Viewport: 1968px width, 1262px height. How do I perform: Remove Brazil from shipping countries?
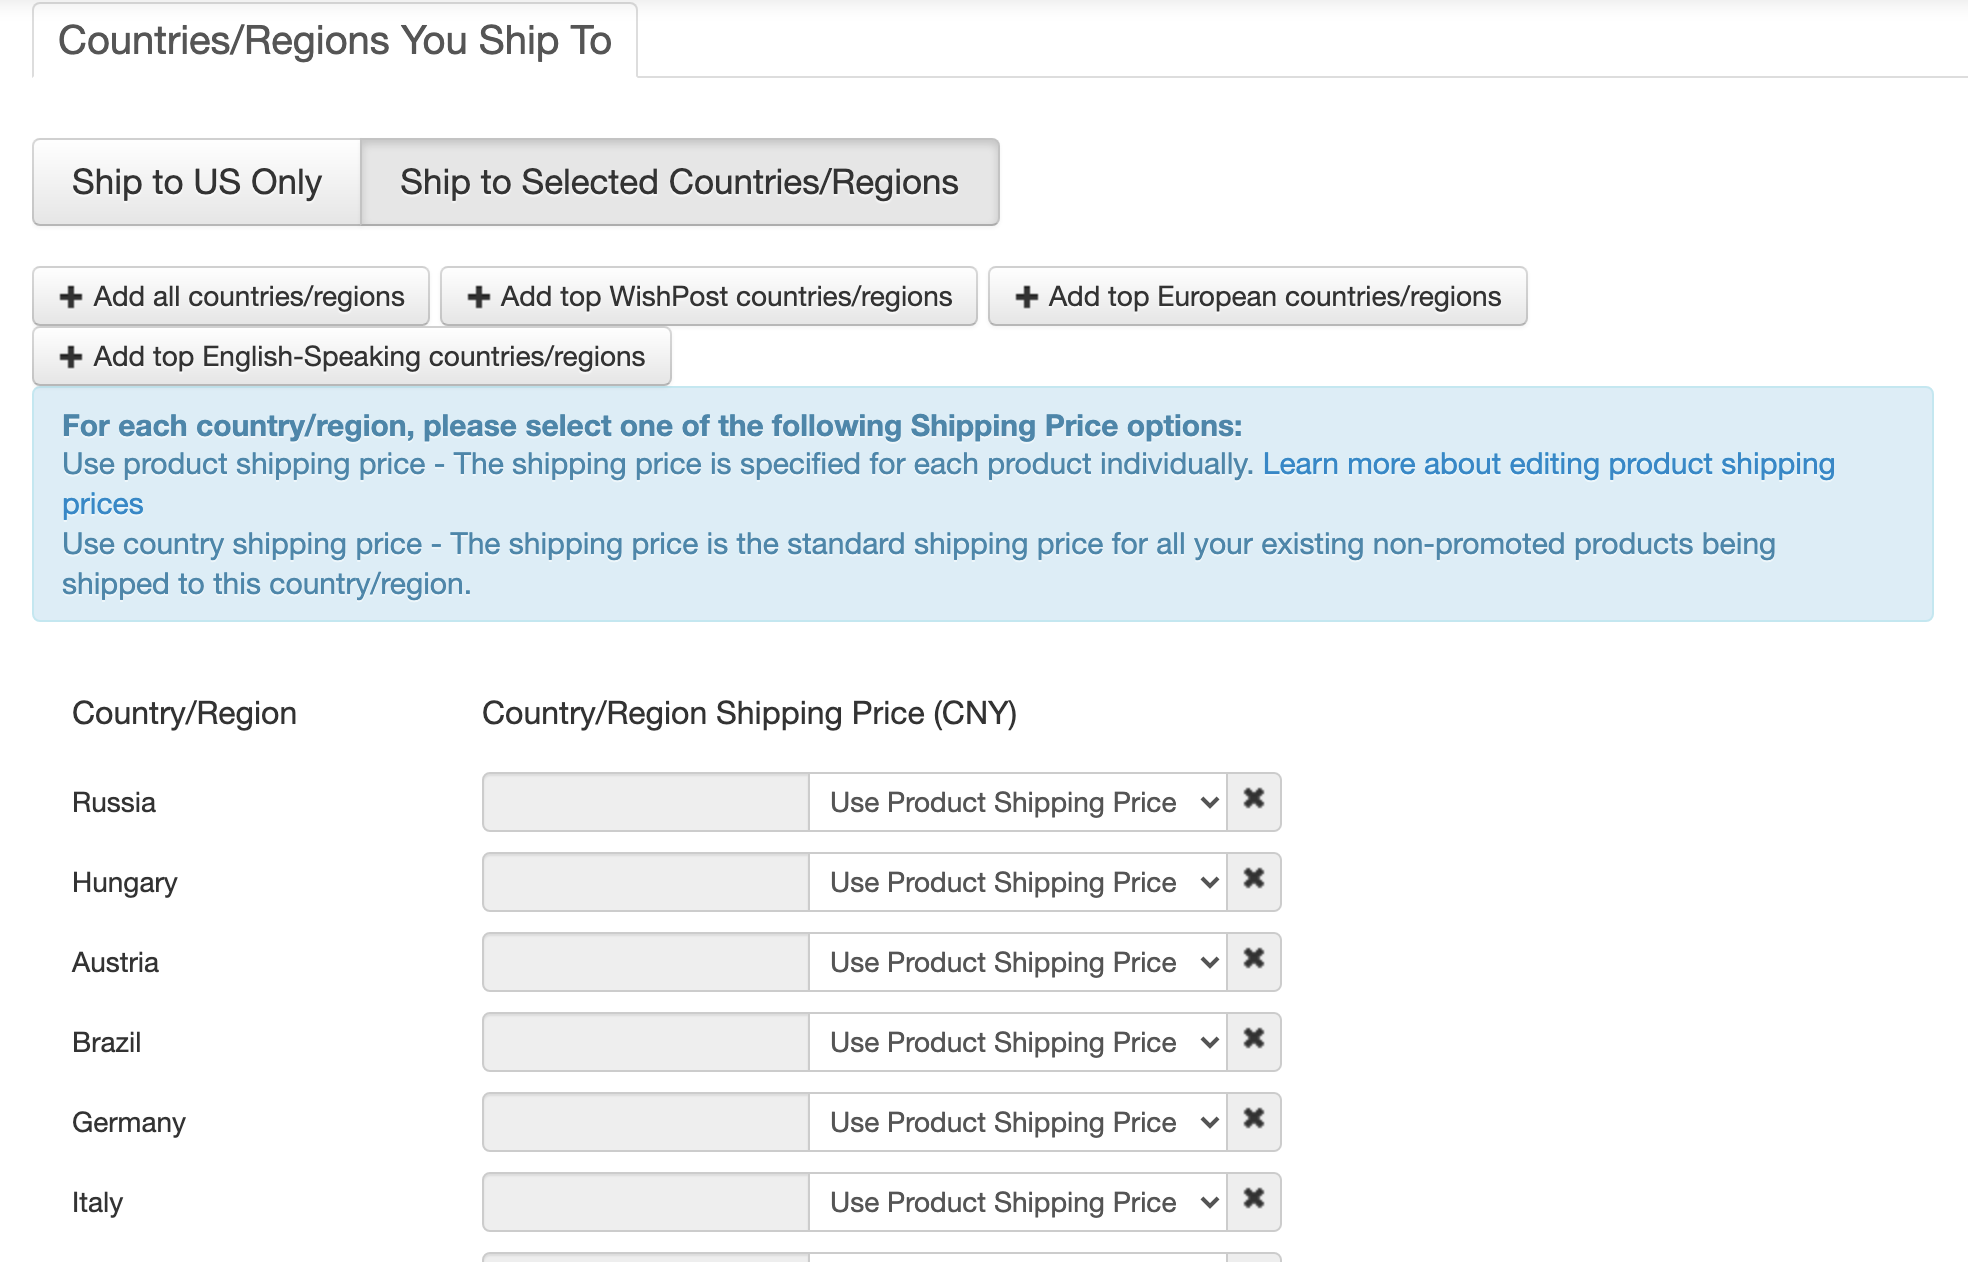[1253, 1040]
